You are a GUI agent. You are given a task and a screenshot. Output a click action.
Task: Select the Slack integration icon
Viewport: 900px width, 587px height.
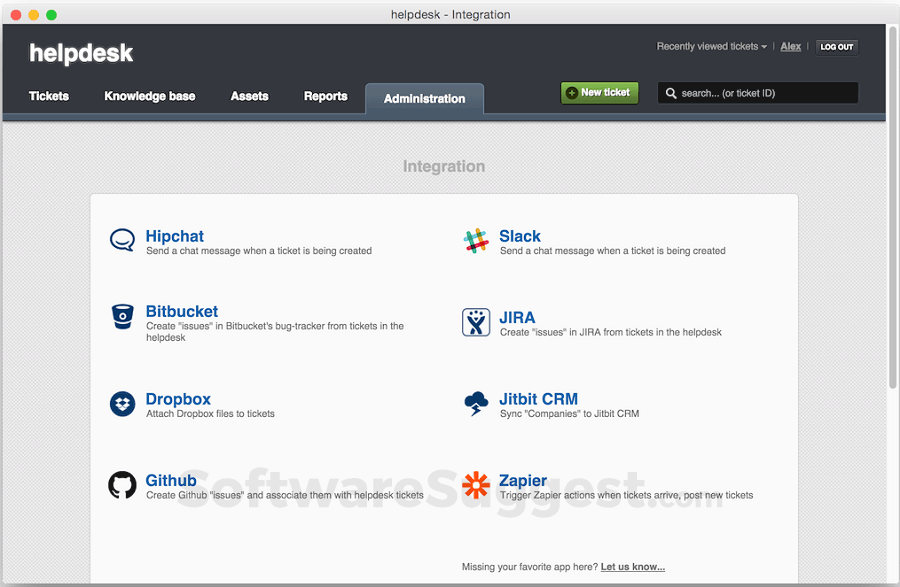click(475, 240)
